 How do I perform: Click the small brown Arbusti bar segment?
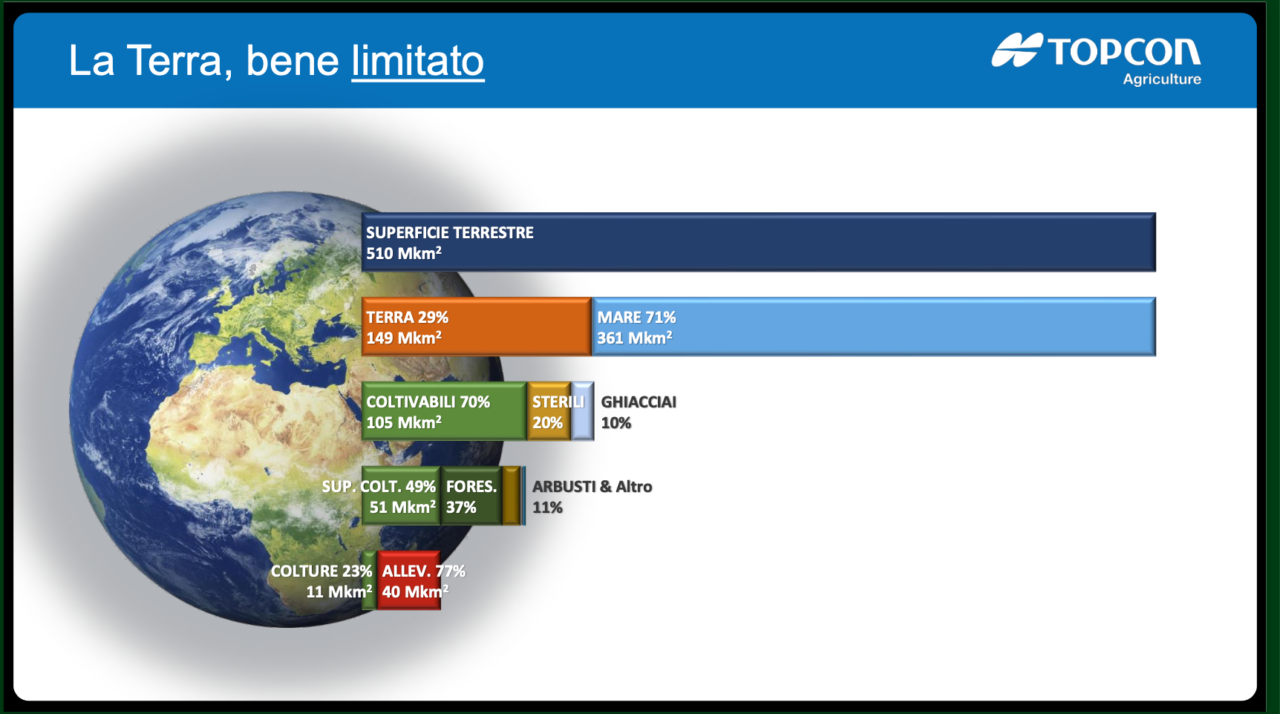coord(511,496)
